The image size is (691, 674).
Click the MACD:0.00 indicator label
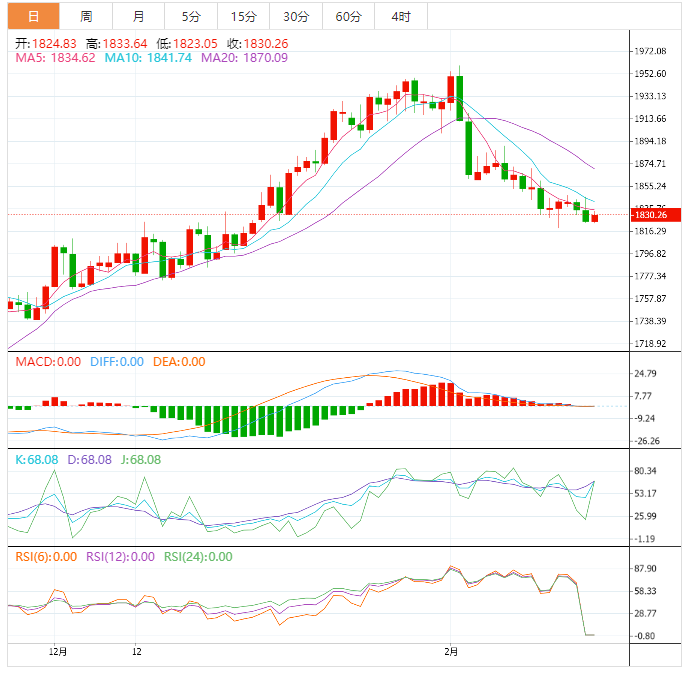(x=47, y=362)
